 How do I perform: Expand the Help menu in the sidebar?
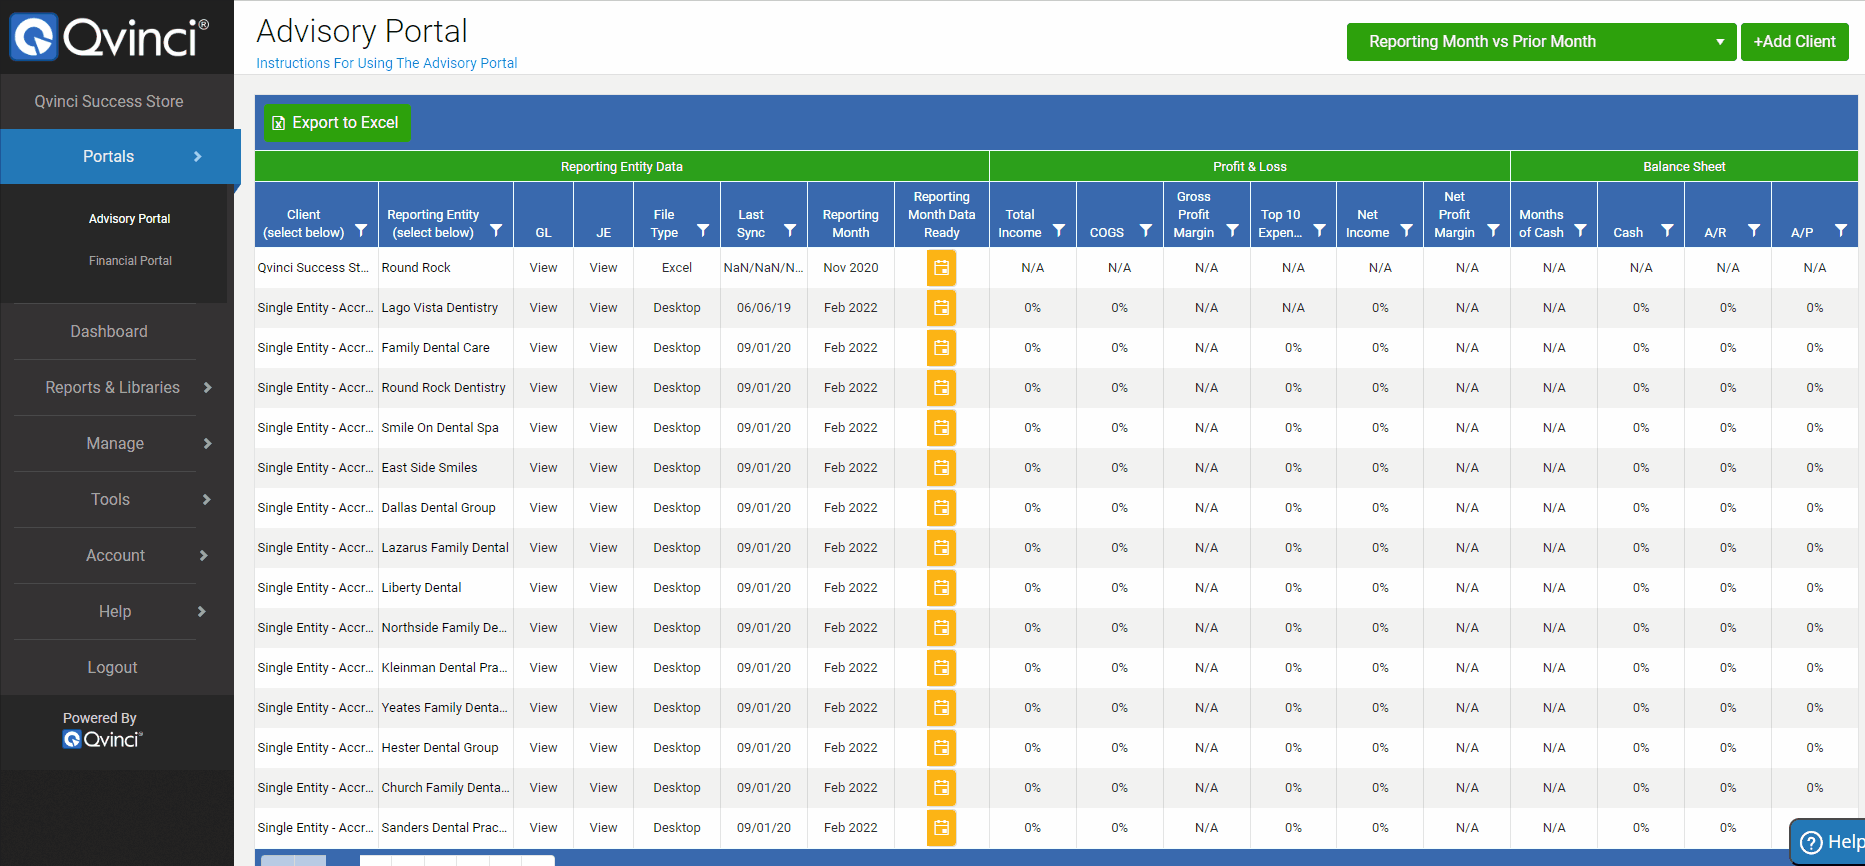coord(117,612)
